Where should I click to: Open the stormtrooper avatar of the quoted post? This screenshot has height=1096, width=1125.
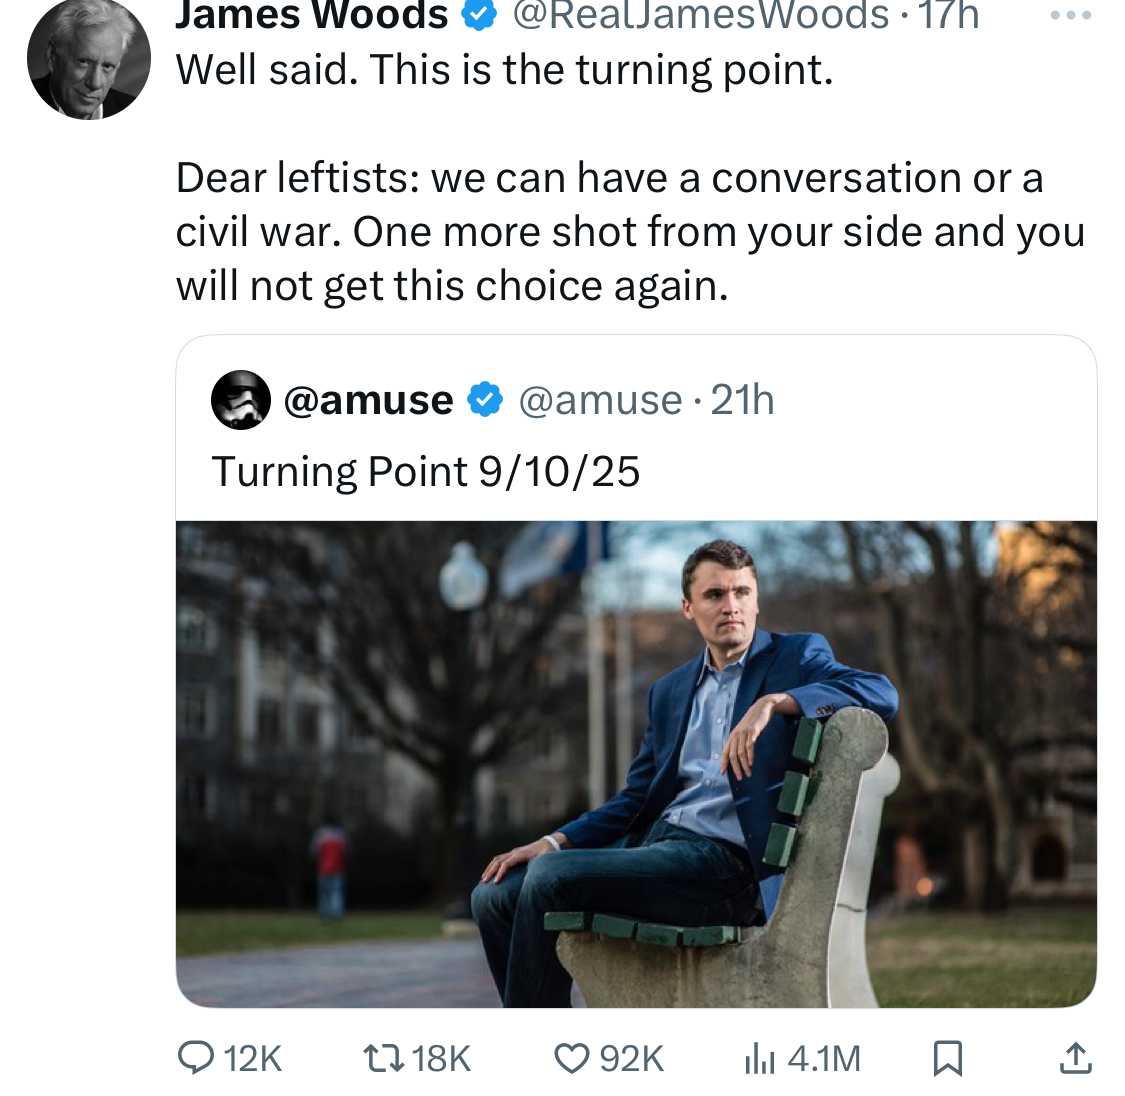tap(241, 400)
